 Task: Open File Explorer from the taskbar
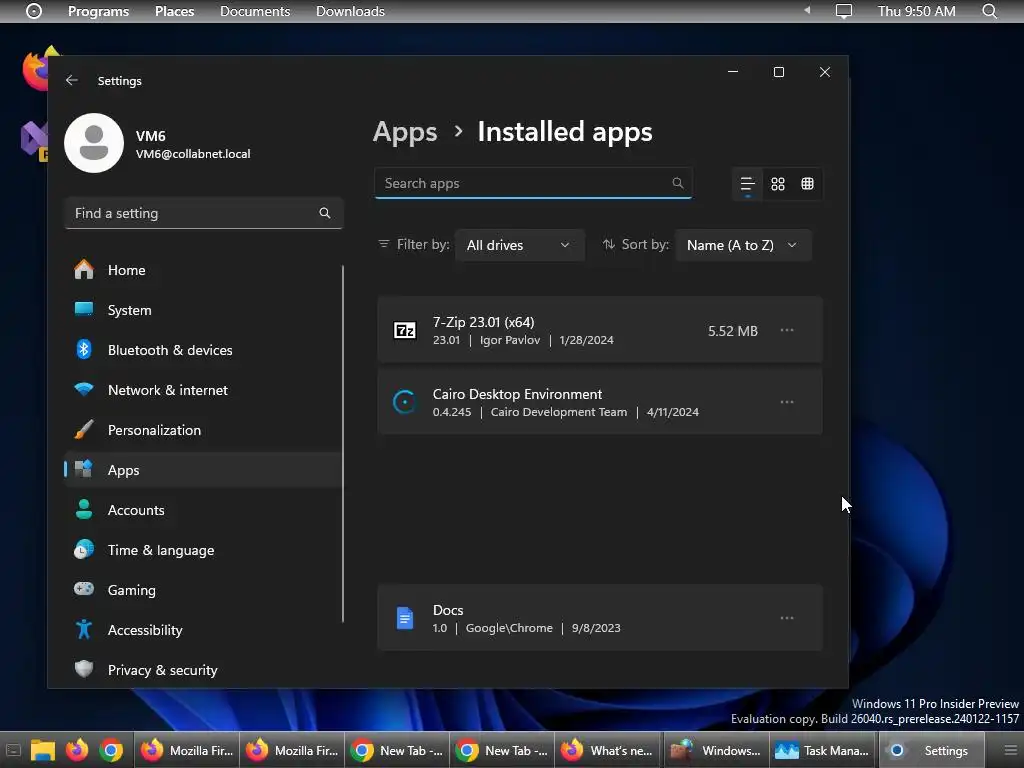(x=42, y=750)
